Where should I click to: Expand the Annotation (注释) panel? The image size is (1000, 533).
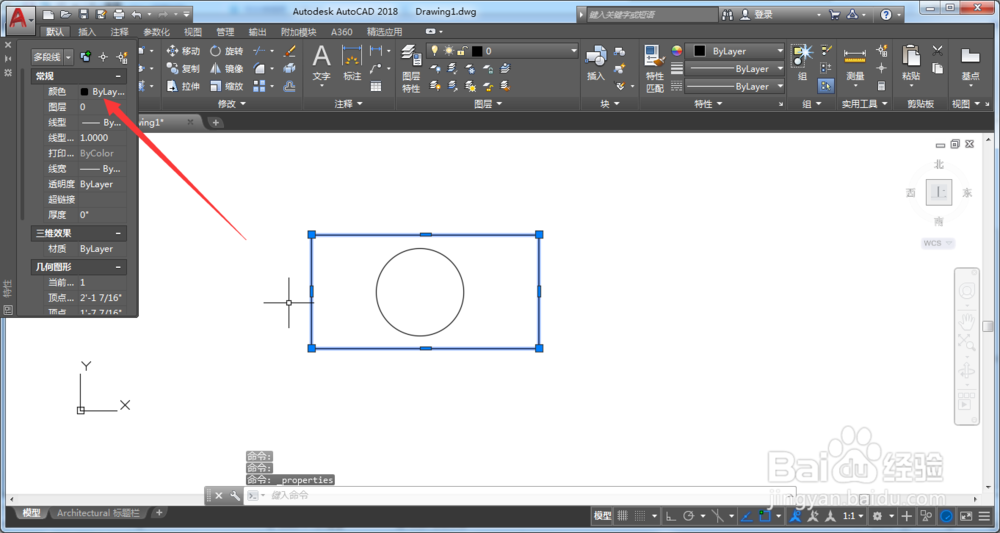348,103
